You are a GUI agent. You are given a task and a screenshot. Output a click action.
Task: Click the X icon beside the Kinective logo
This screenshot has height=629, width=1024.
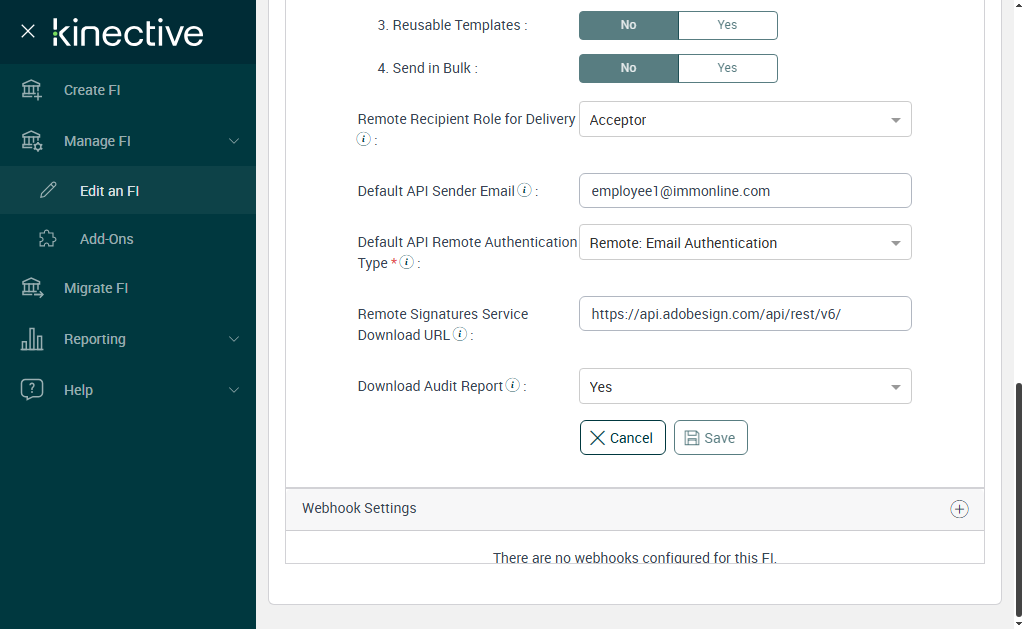28,32
